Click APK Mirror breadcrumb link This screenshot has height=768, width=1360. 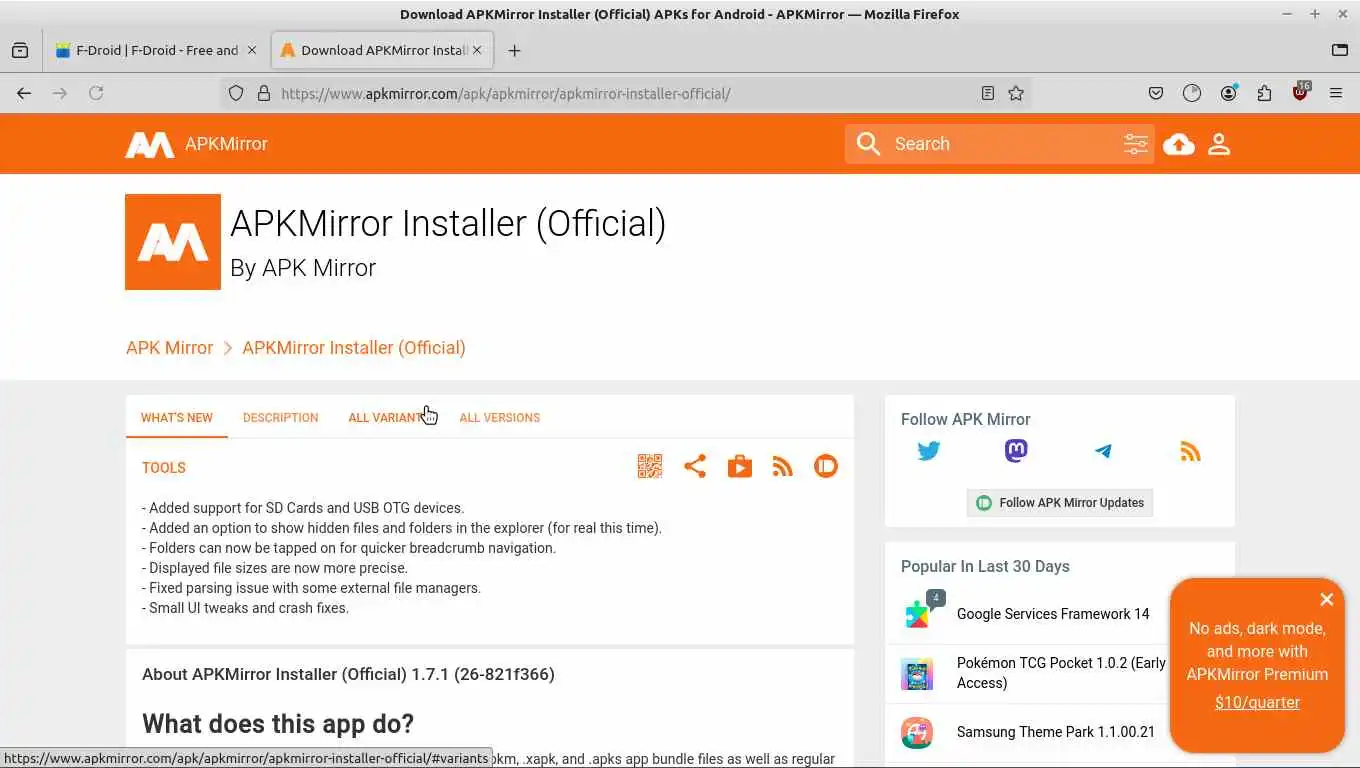(x=170, y=348)
